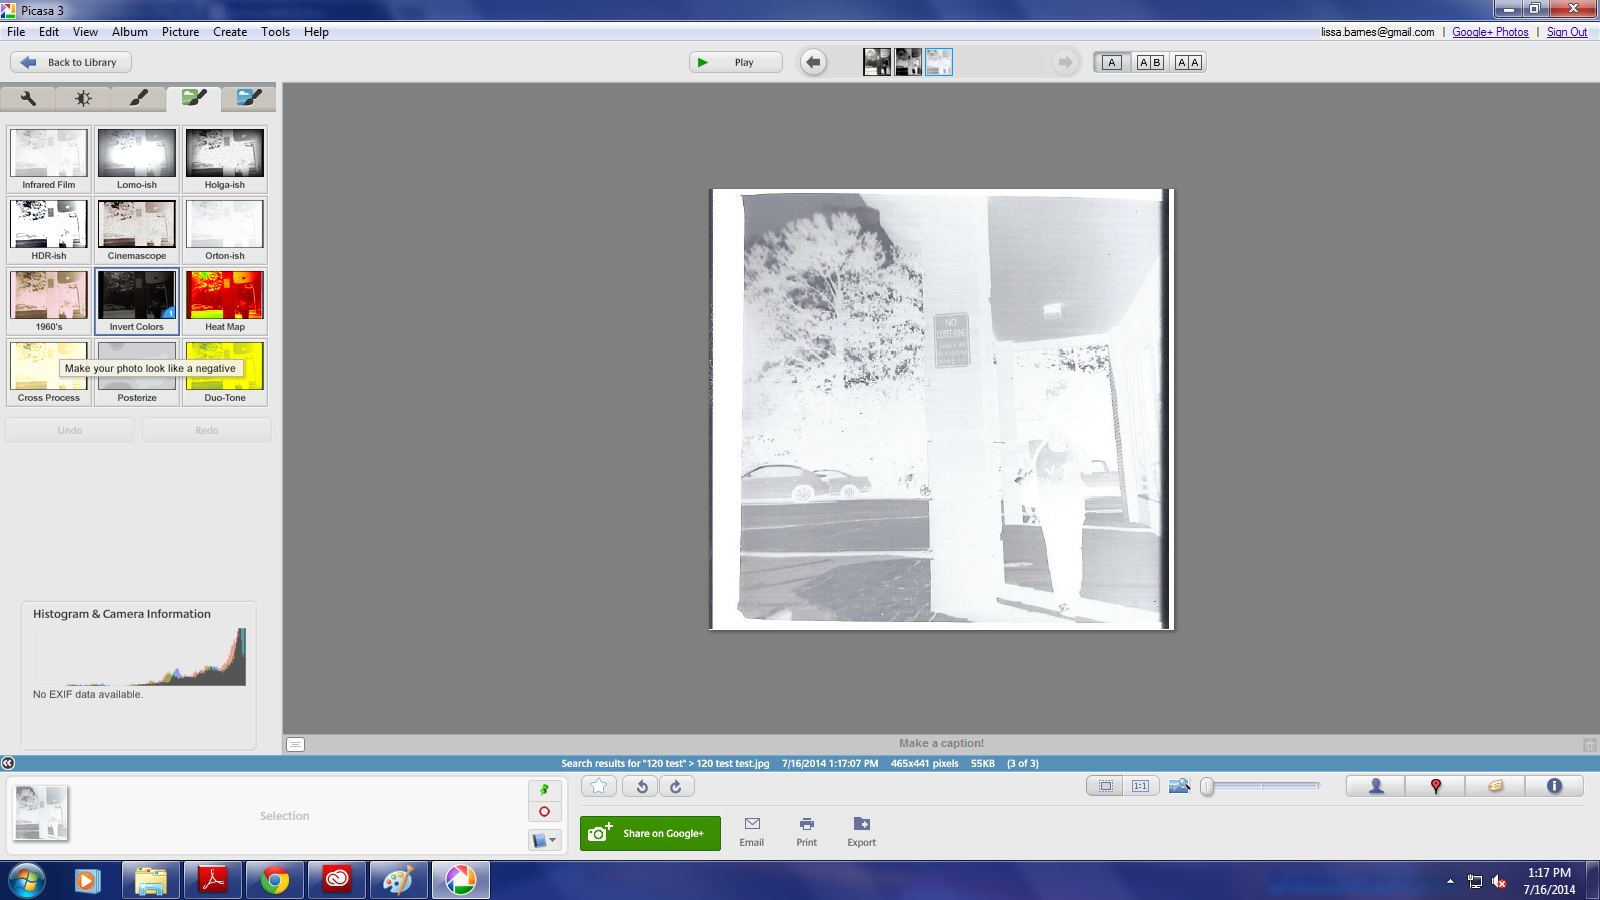Show the Places map pin panel

[1435, 786]
